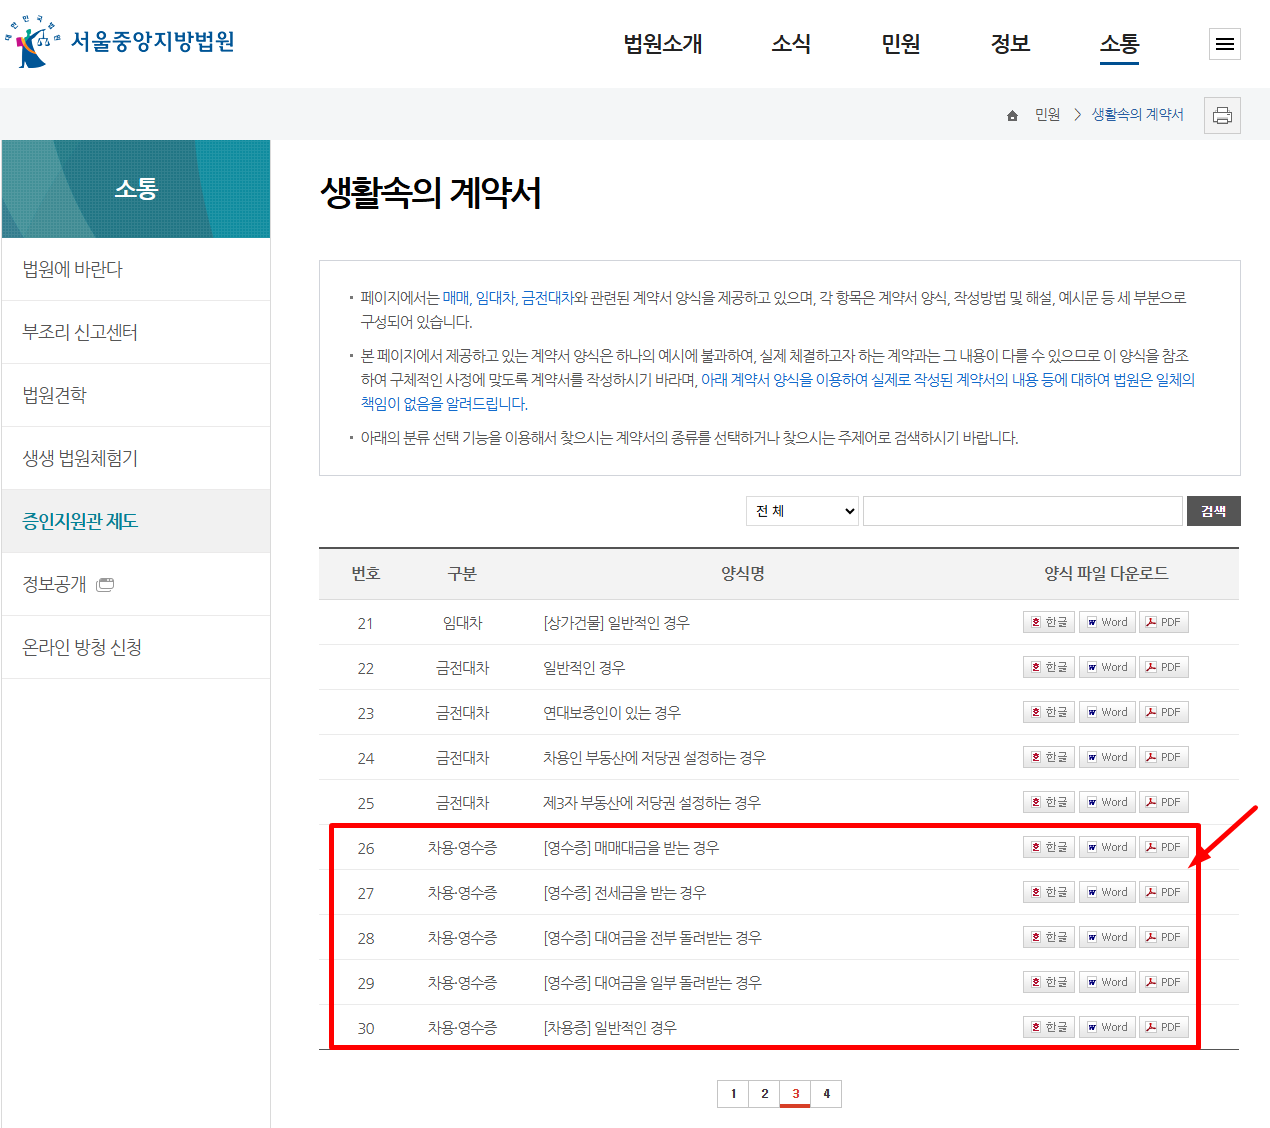Go to page 4 of the list
This screenshot has height=1128, width=1270.
826,1093
